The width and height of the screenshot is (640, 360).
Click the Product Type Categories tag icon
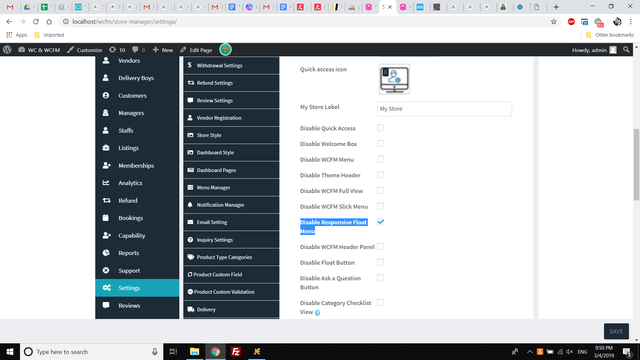(x=191, y=257)
